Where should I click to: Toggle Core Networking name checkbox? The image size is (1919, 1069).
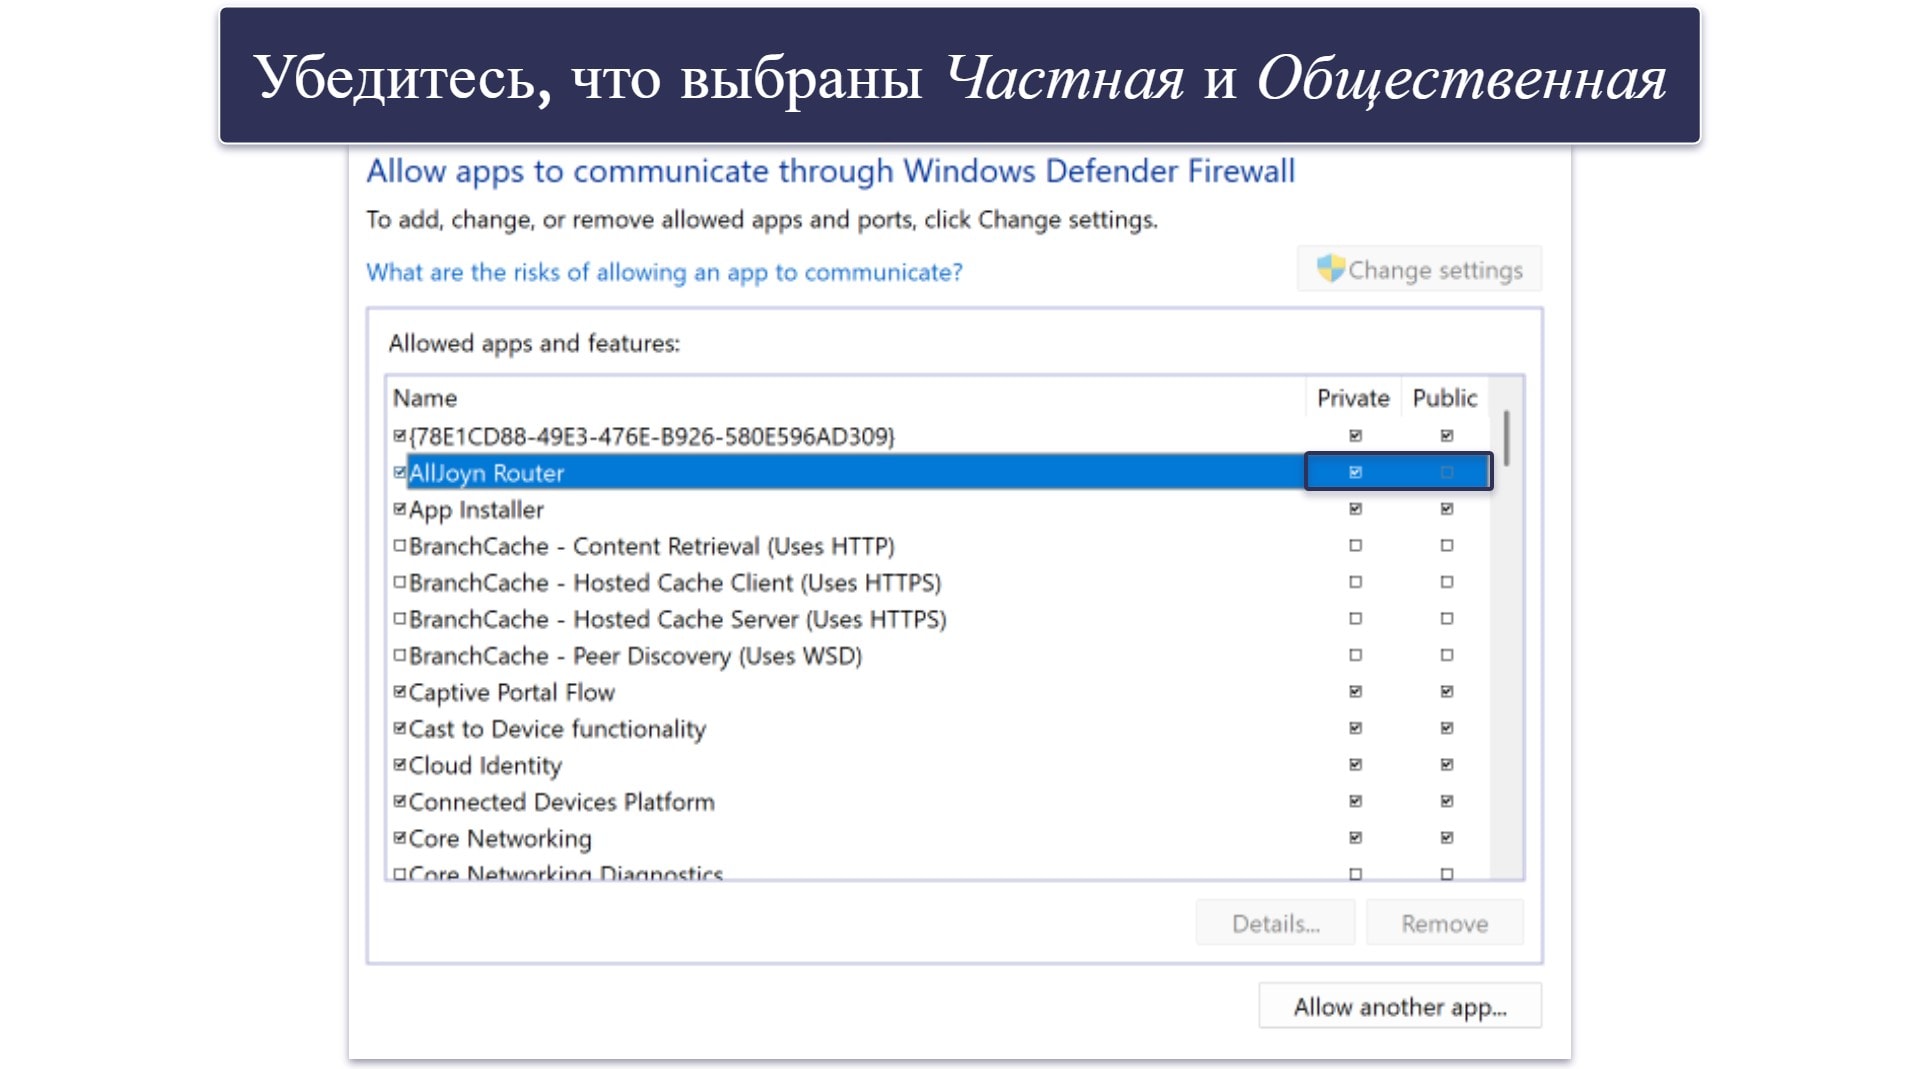tap(400, 838)
